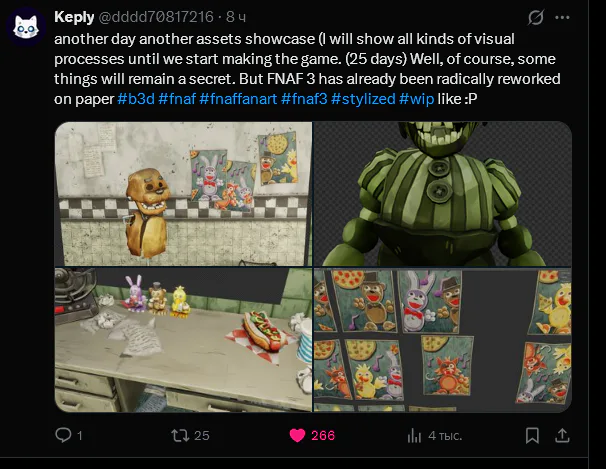Screen dimensions: 606x469
Task: Reply using the speech bubble icon
Action: [63, 435]
